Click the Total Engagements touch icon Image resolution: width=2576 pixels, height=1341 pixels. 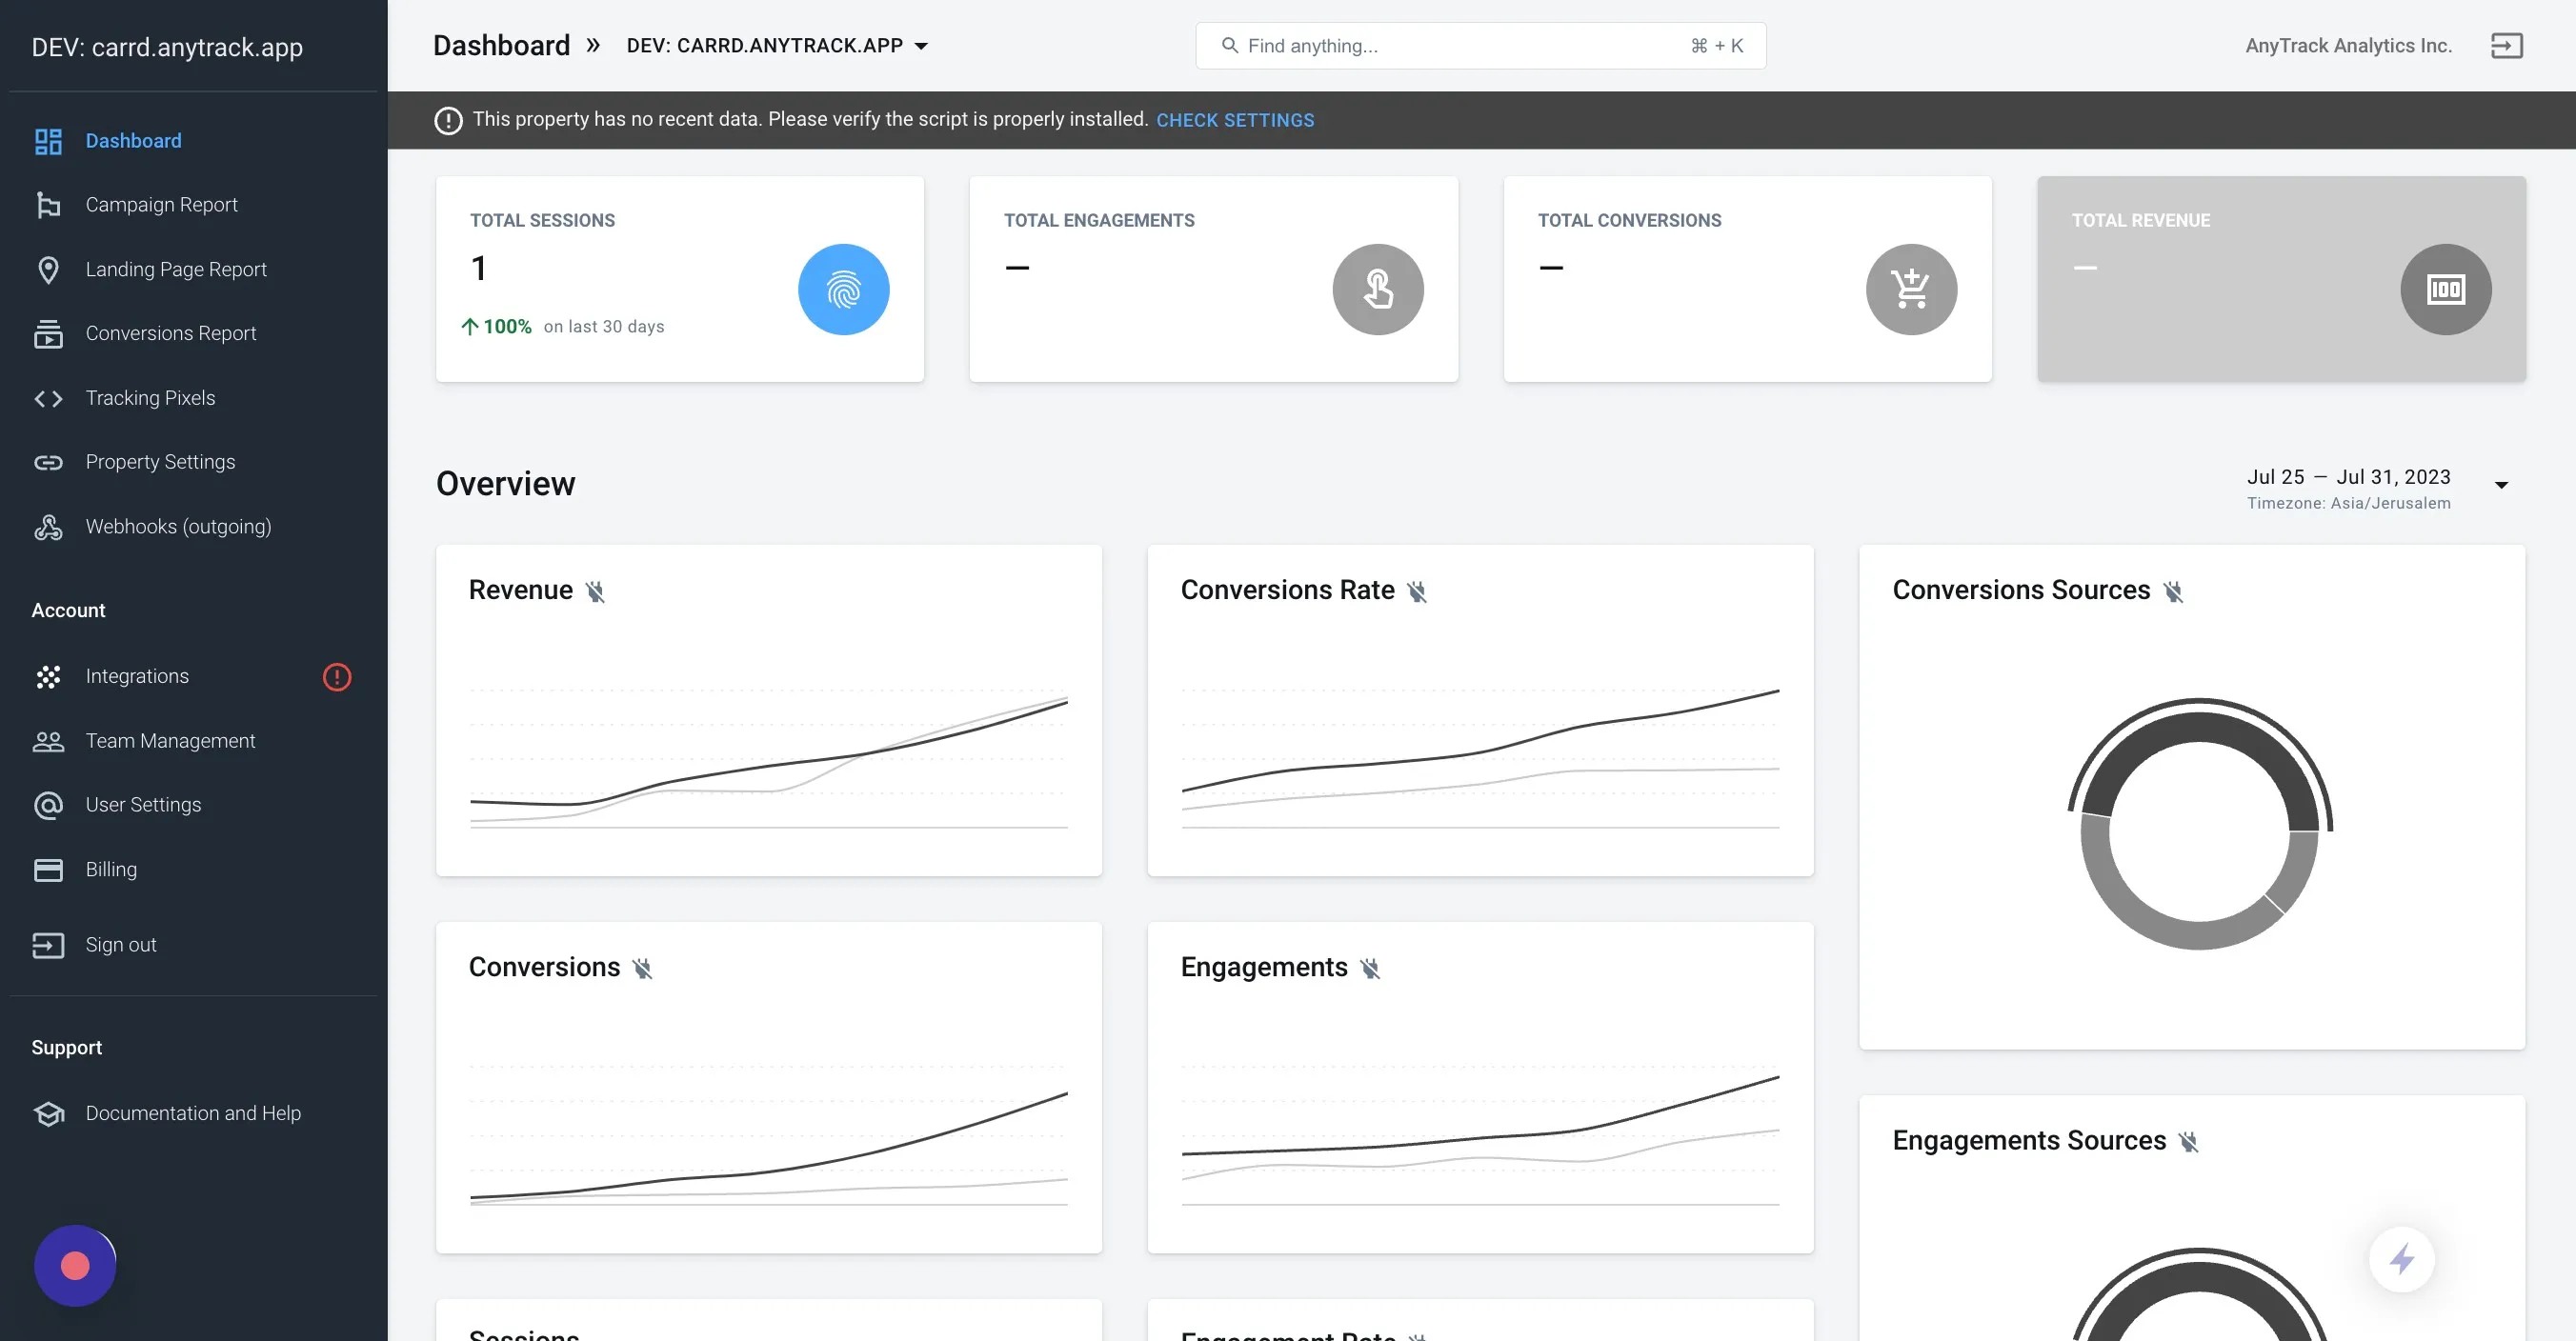click(x=1377, y=289)
